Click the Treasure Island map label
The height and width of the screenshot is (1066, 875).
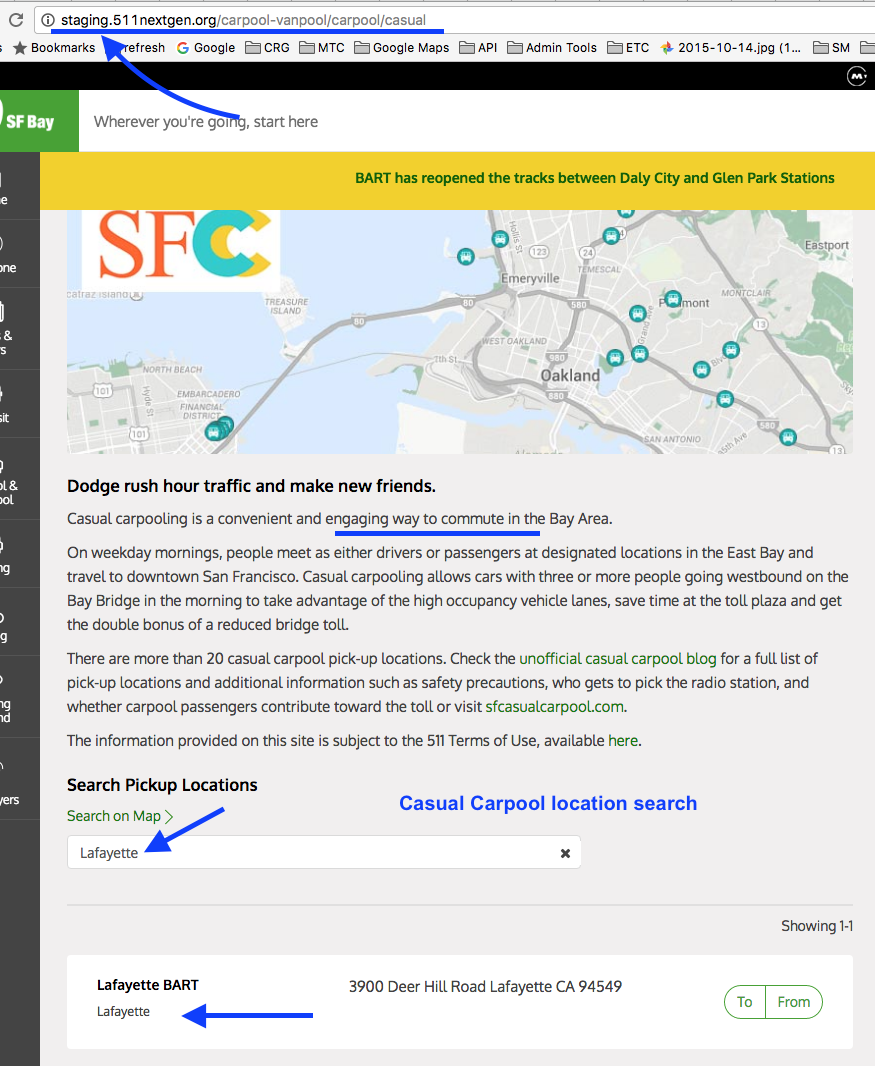286,306
